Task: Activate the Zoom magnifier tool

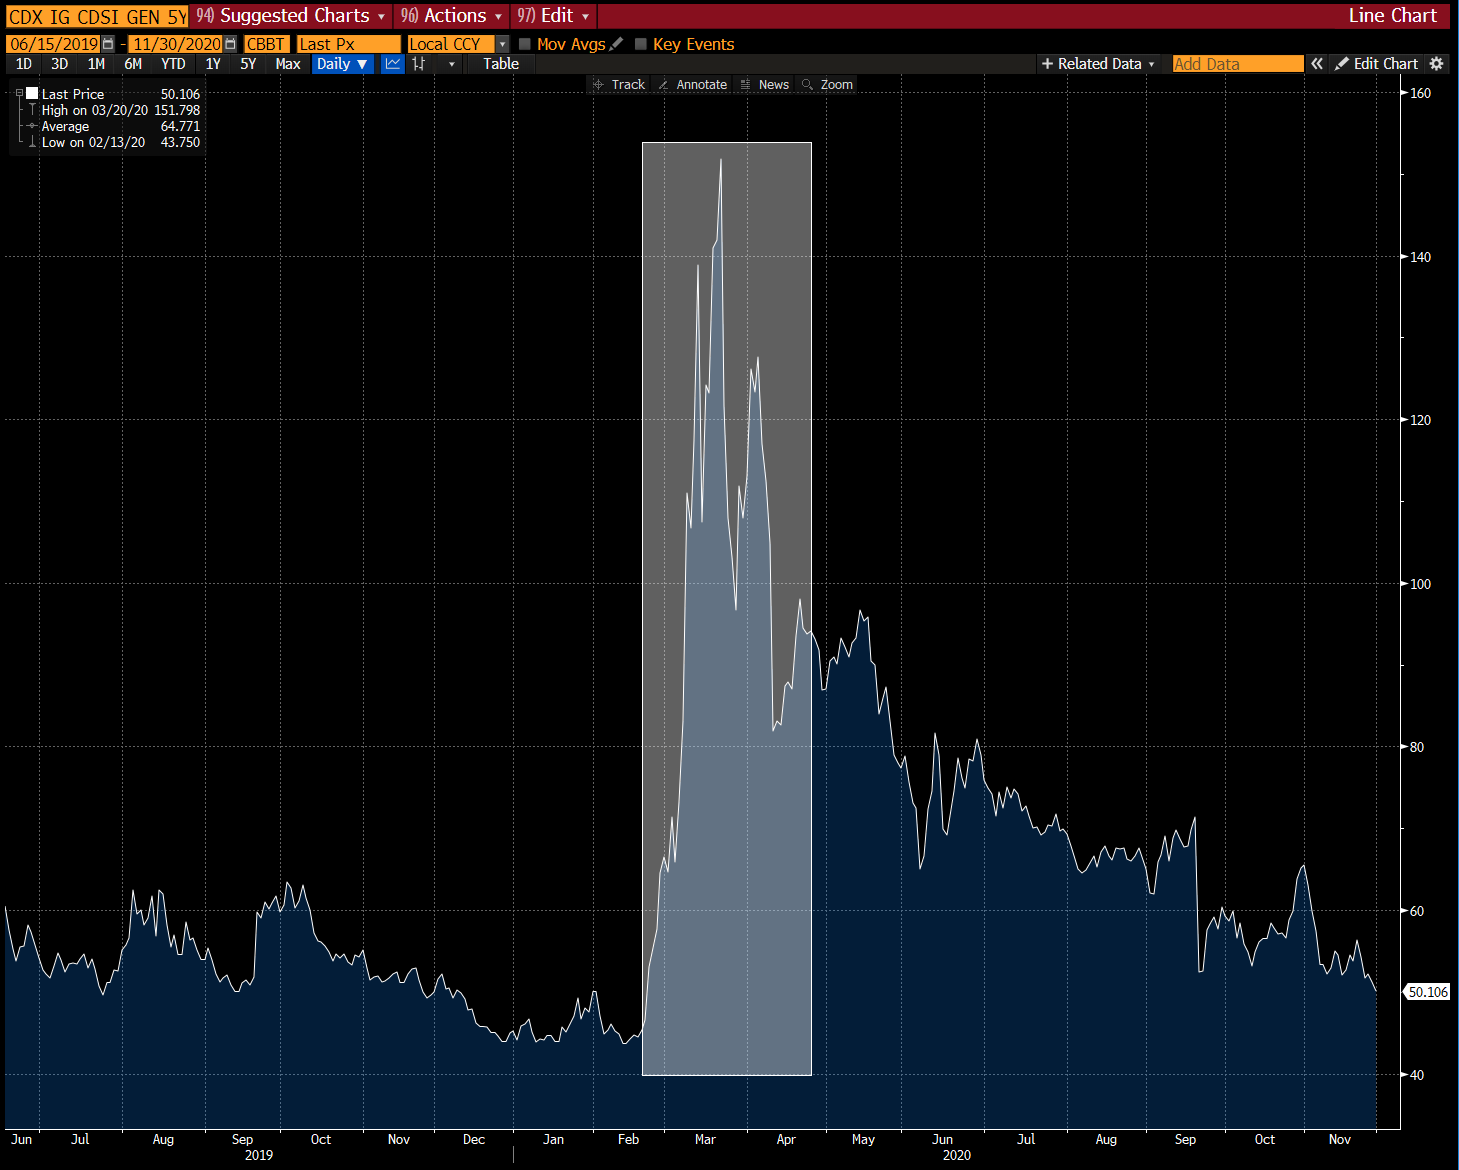Action: point(828,85)
